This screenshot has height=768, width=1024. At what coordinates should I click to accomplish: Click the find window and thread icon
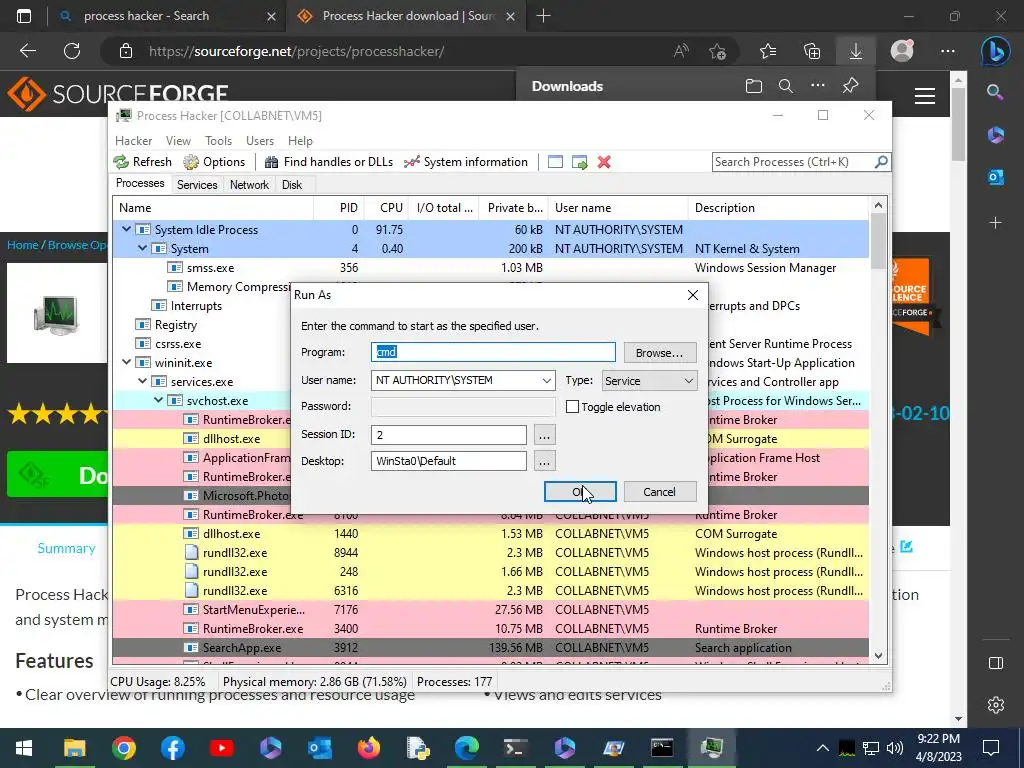(579, 162)
